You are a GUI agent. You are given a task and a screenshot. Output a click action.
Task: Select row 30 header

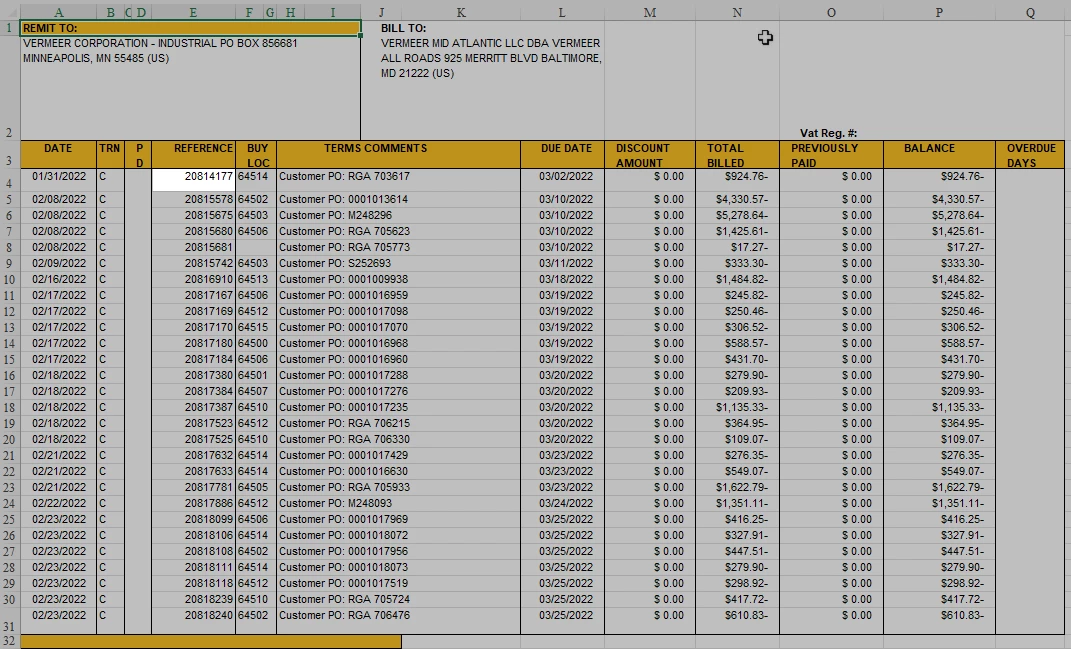10,599
